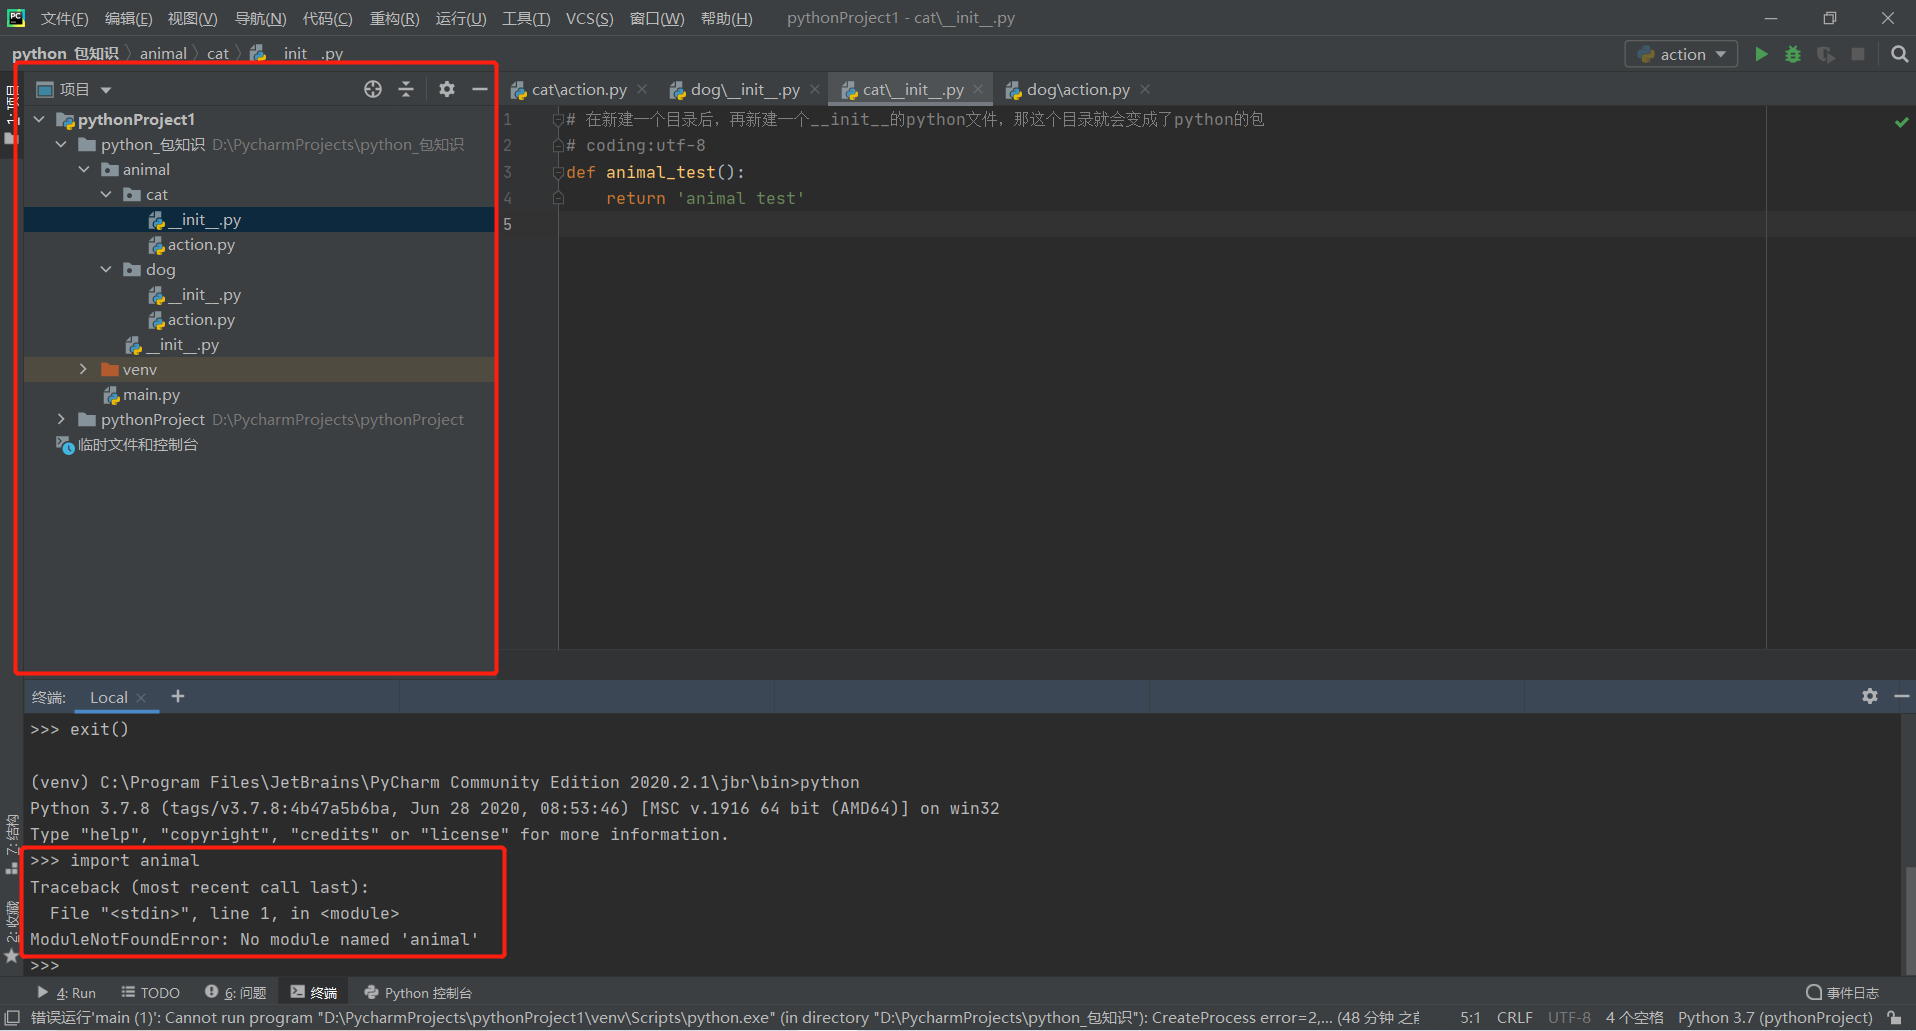Open the 帮助(H) menu
The width and height of the screenshot is (1916, 1031).
pos(726,19)
